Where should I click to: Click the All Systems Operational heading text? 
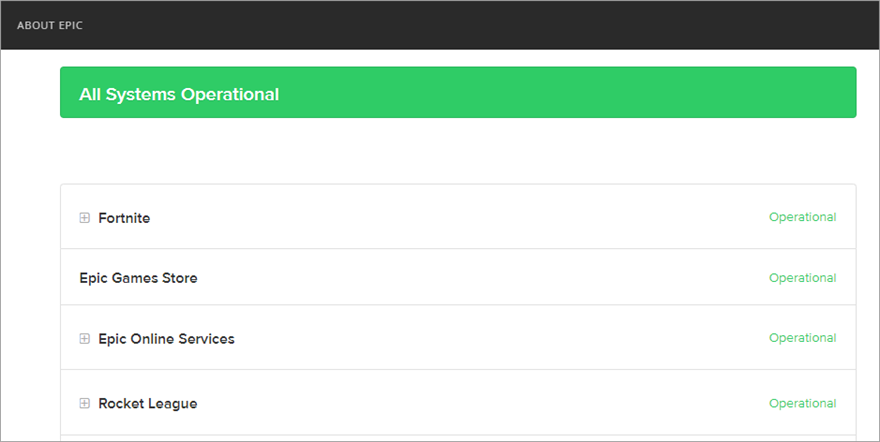pyautogui.click(x=179, y=94)
